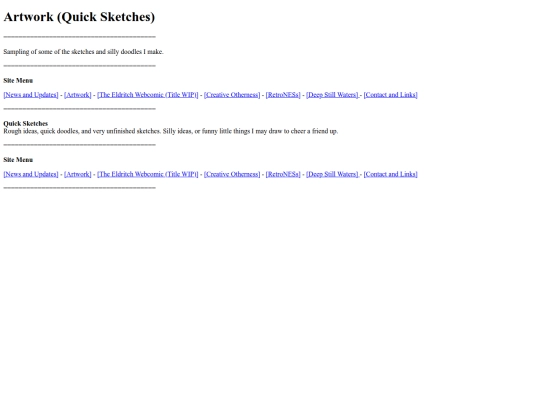Viewport: 540px width, 405px height.
Task: Click the second 'Site Menu' heading
Action: (18, 160)
